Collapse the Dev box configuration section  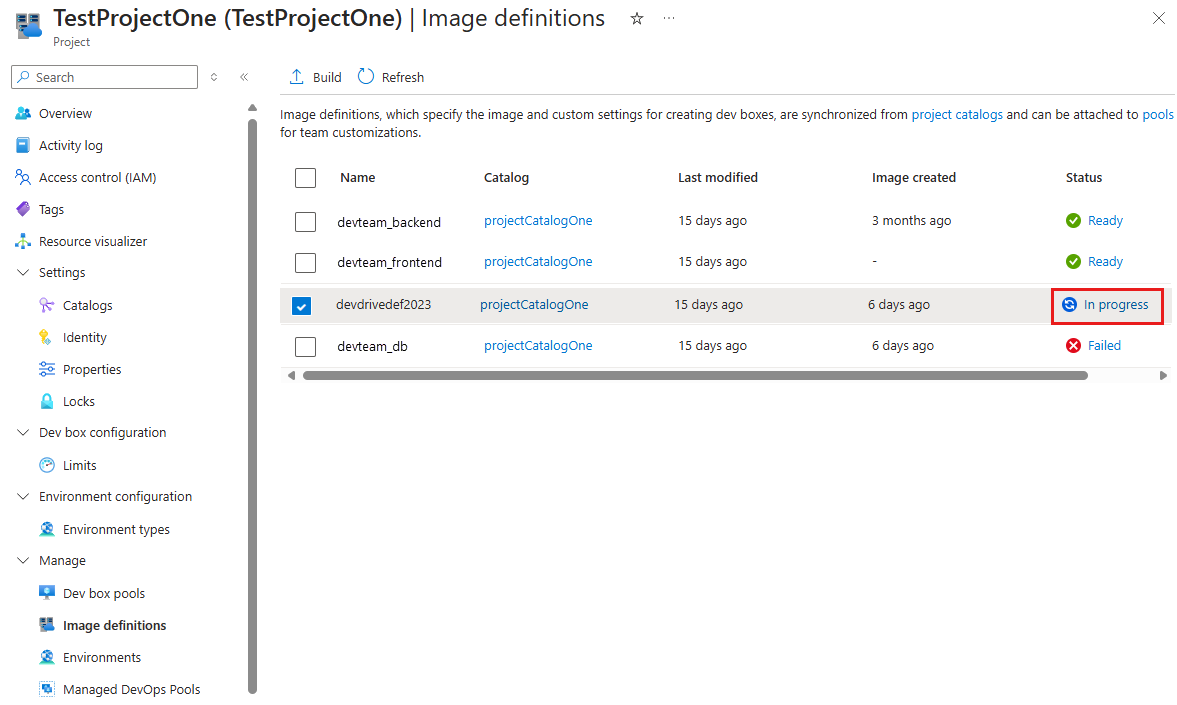(23, 433)
